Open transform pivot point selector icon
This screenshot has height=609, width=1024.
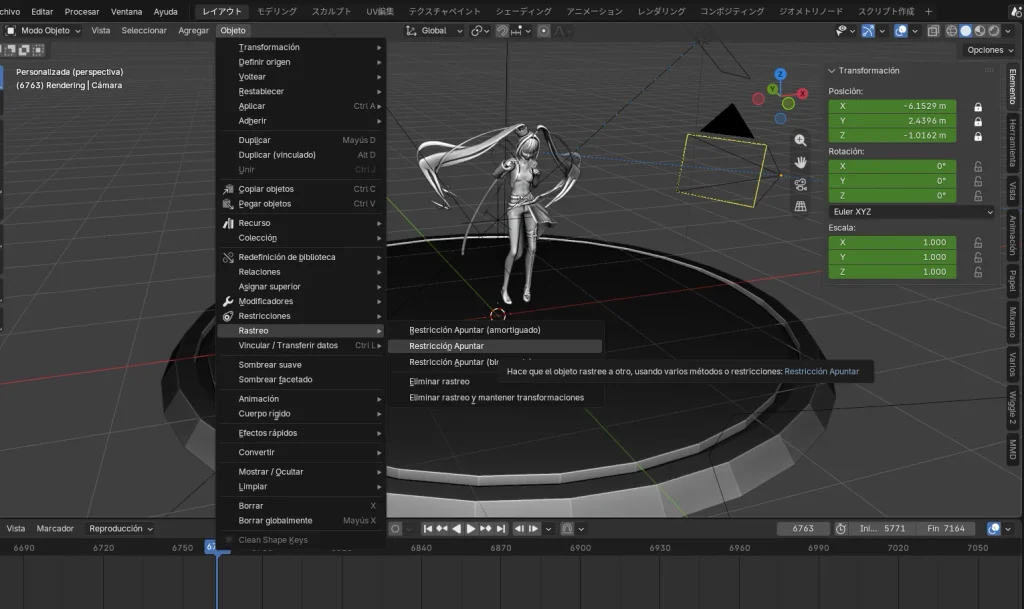[x=480, y=31]
